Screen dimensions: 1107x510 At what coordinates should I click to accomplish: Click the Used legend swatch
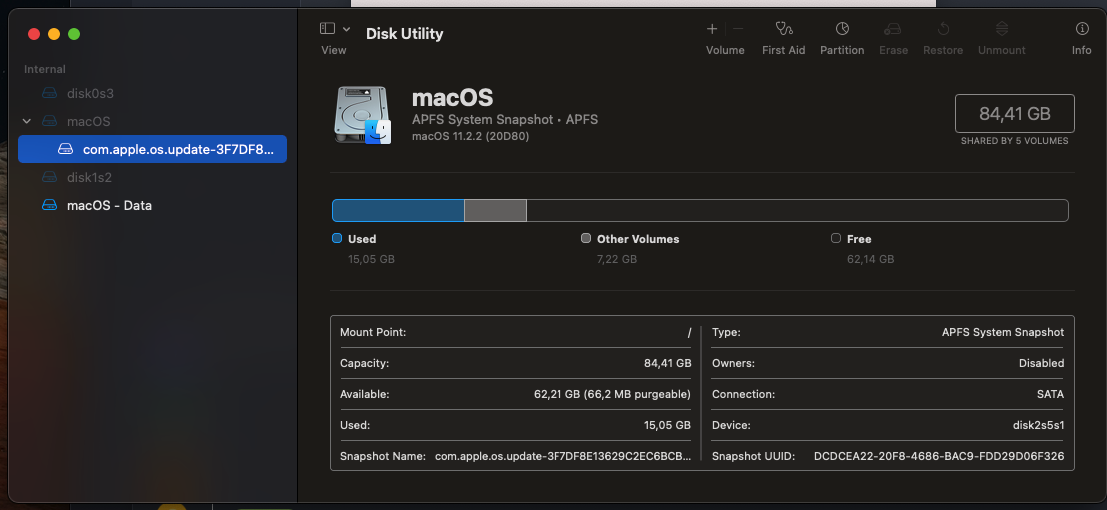tap(337, 239)
